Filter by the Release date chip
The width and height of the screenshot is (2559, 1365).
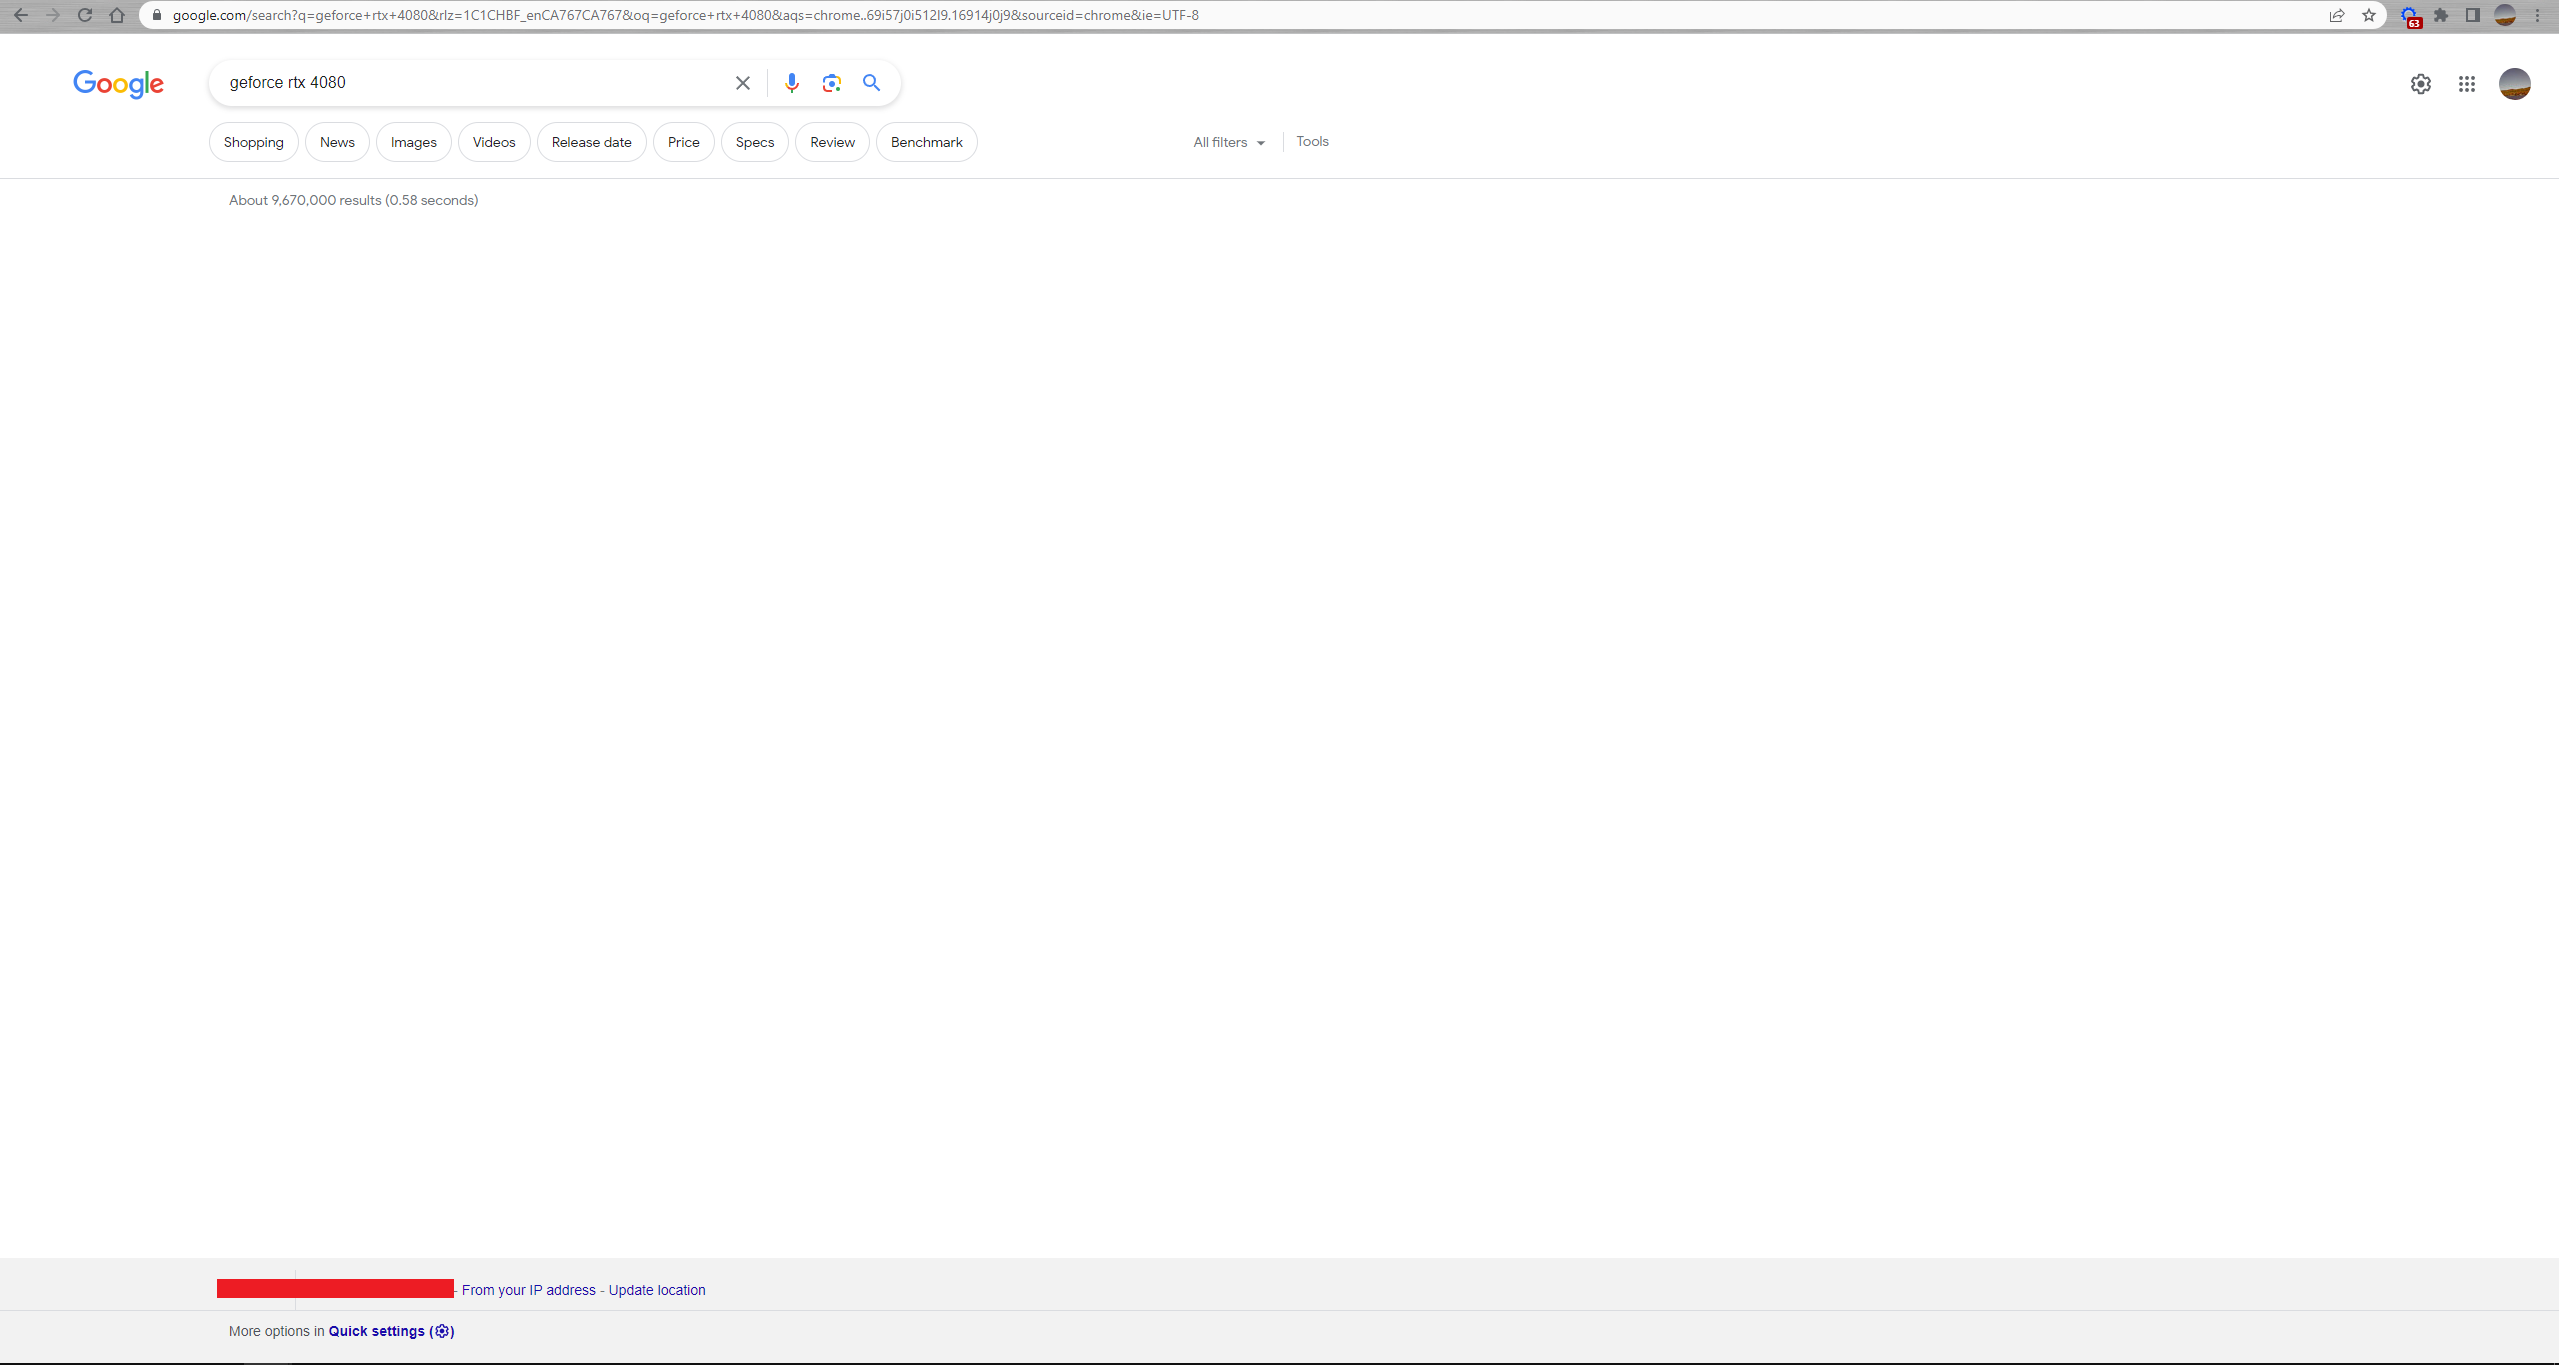592,142
